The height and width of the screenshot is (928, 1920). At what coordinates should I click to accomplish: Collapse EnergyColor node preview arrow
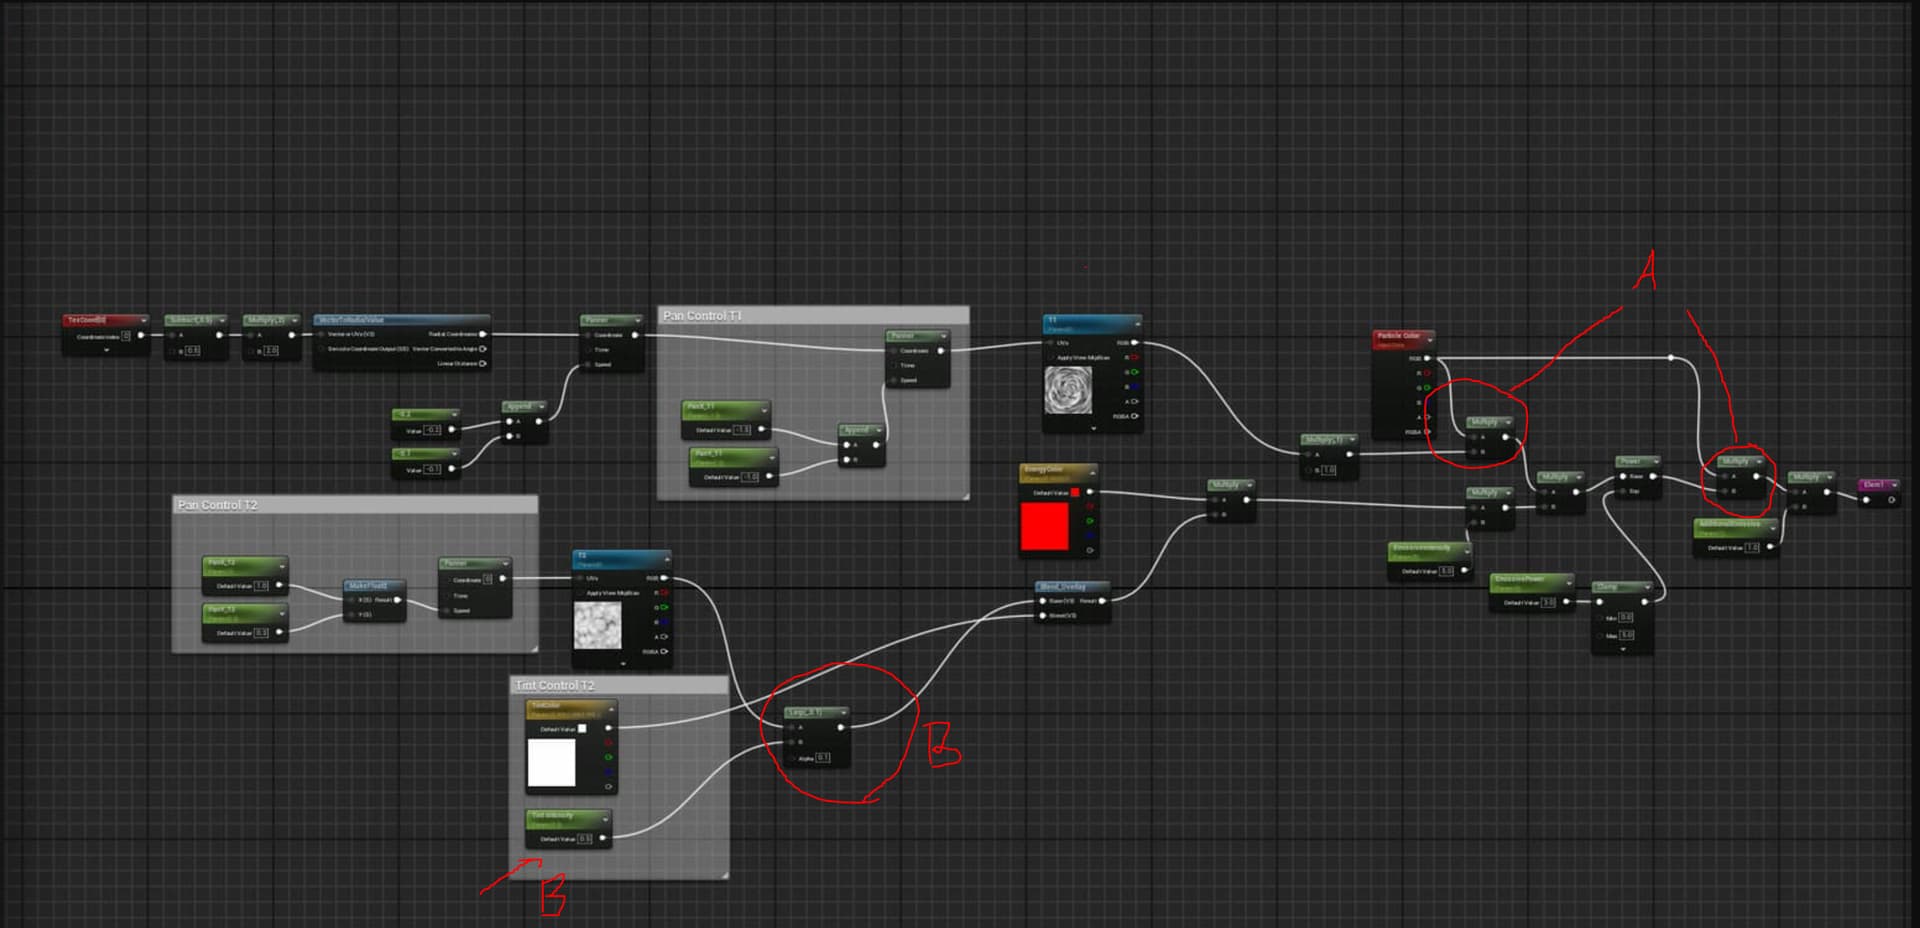[x=1092, y=473]
